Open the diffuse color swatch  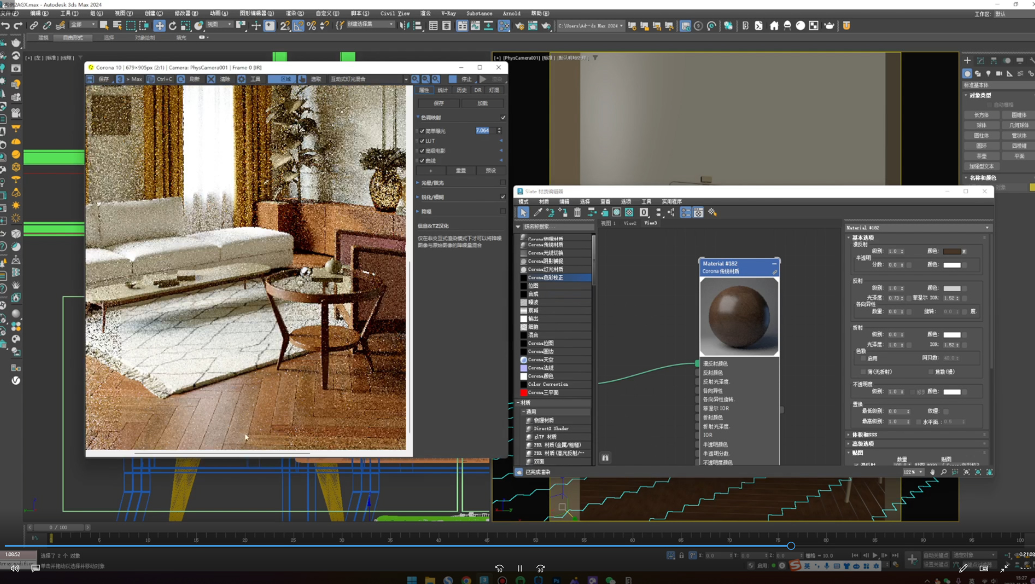[952, 251]
